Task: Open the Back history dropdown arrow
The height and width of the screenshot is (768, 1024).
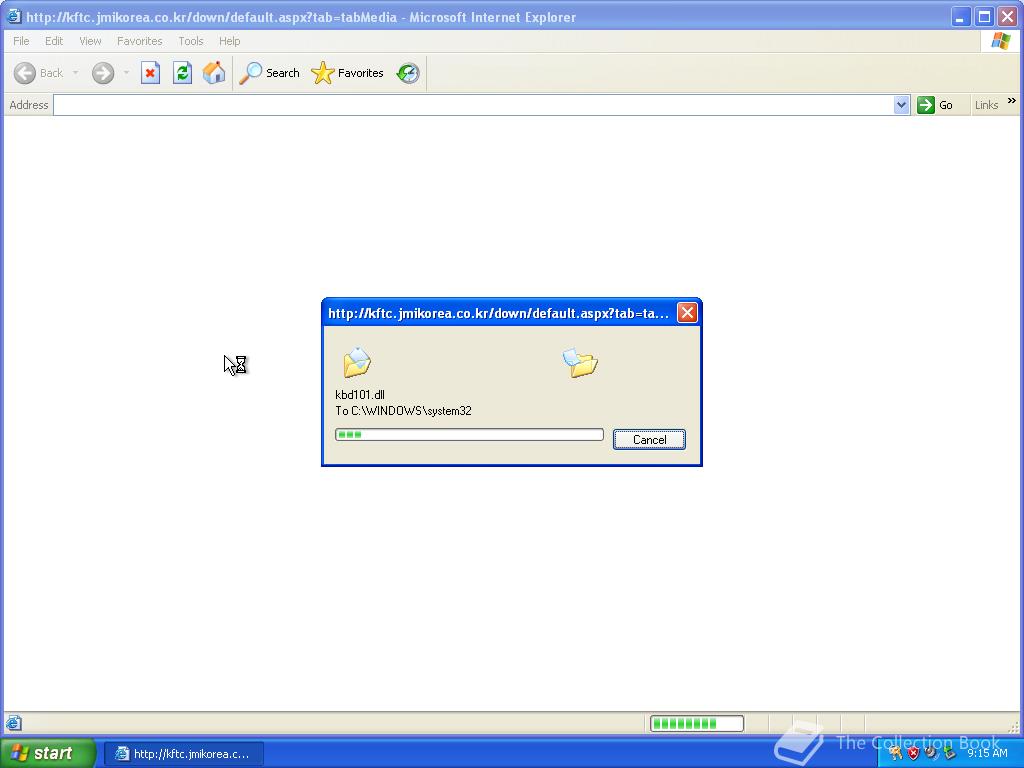Action: [76, 73]
